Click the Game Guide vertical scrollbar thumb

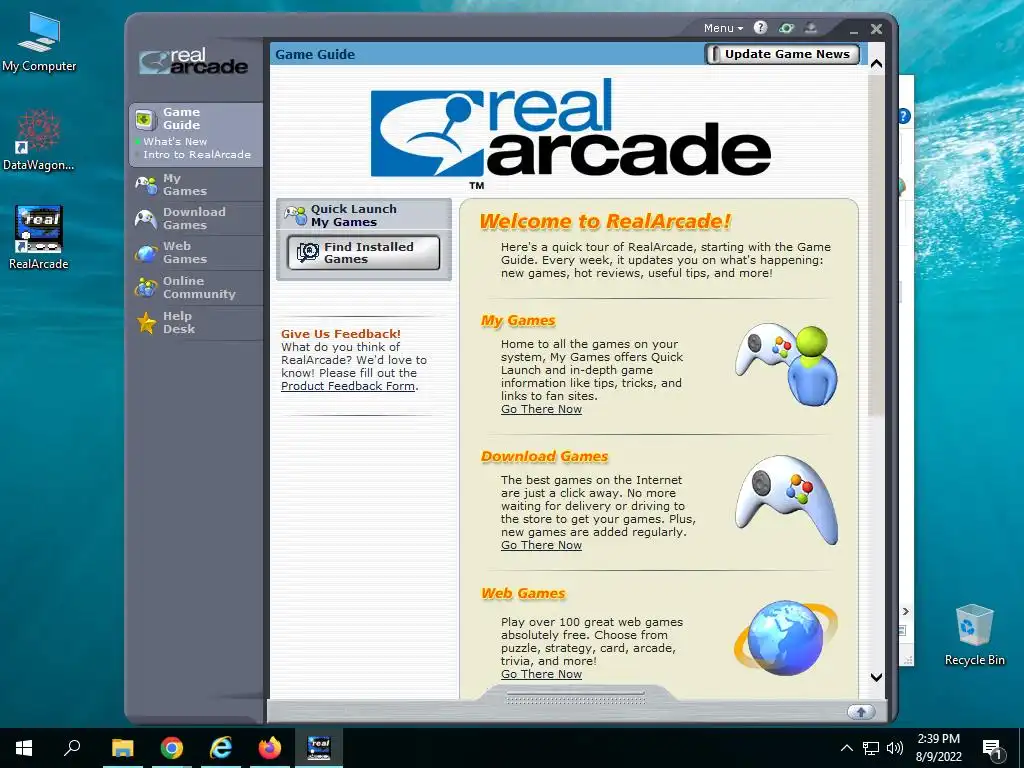[x=876, y=245]
